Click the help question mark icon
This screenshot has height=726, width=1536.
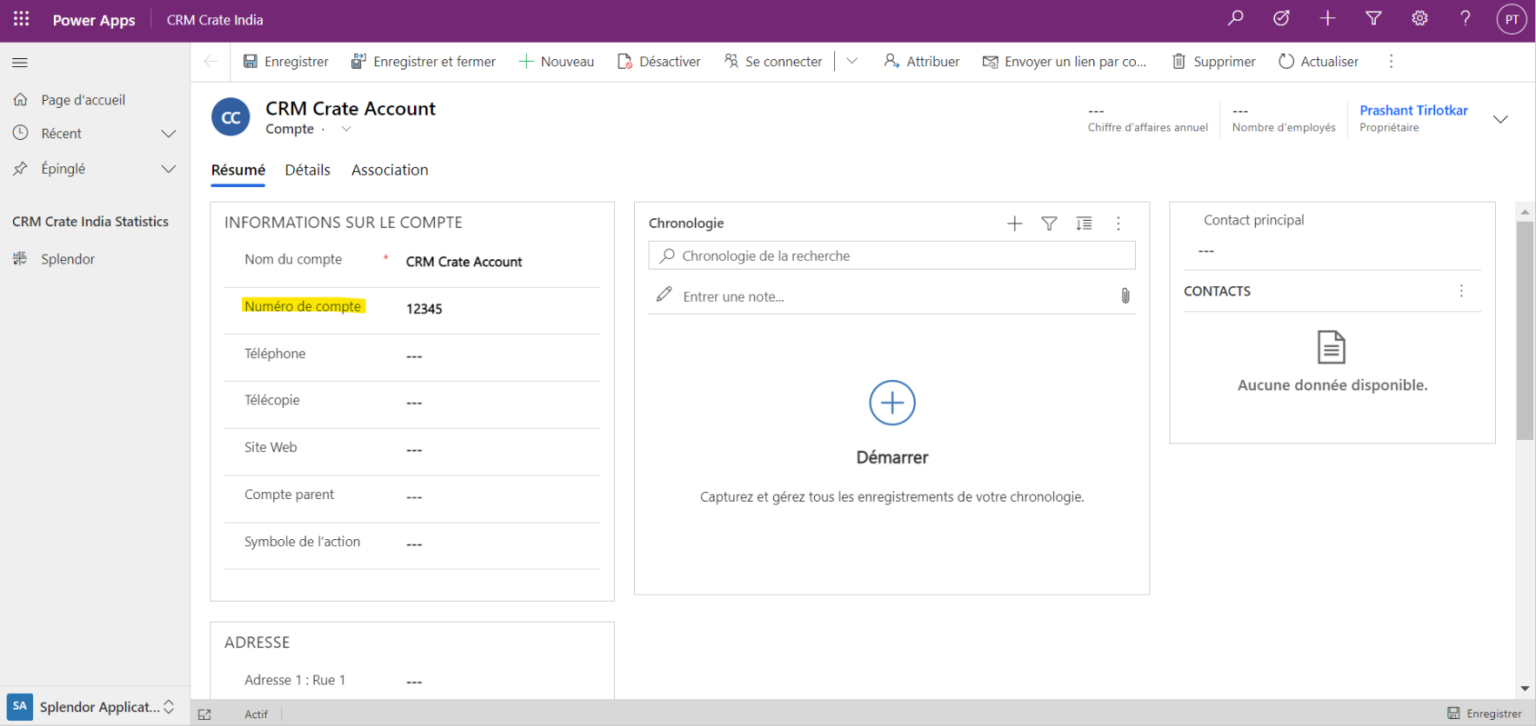1464,18
